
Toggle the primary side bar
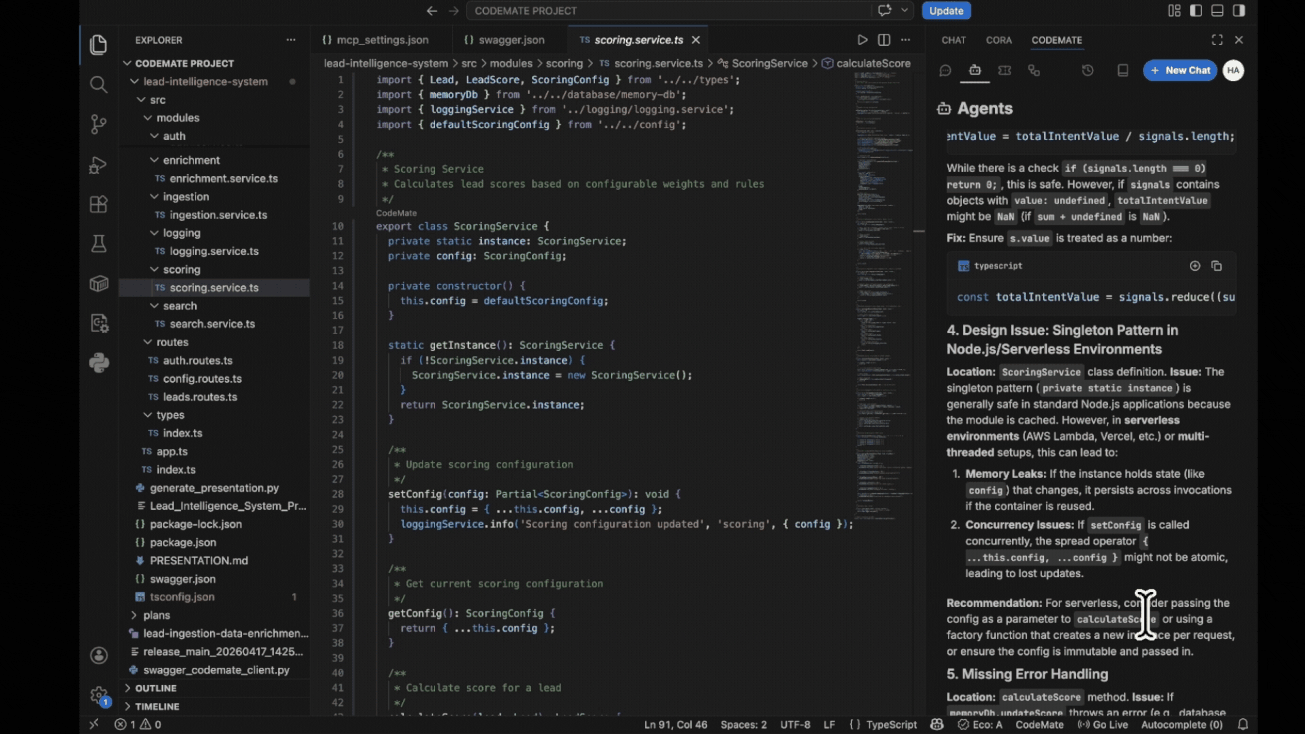[1196, 11]
